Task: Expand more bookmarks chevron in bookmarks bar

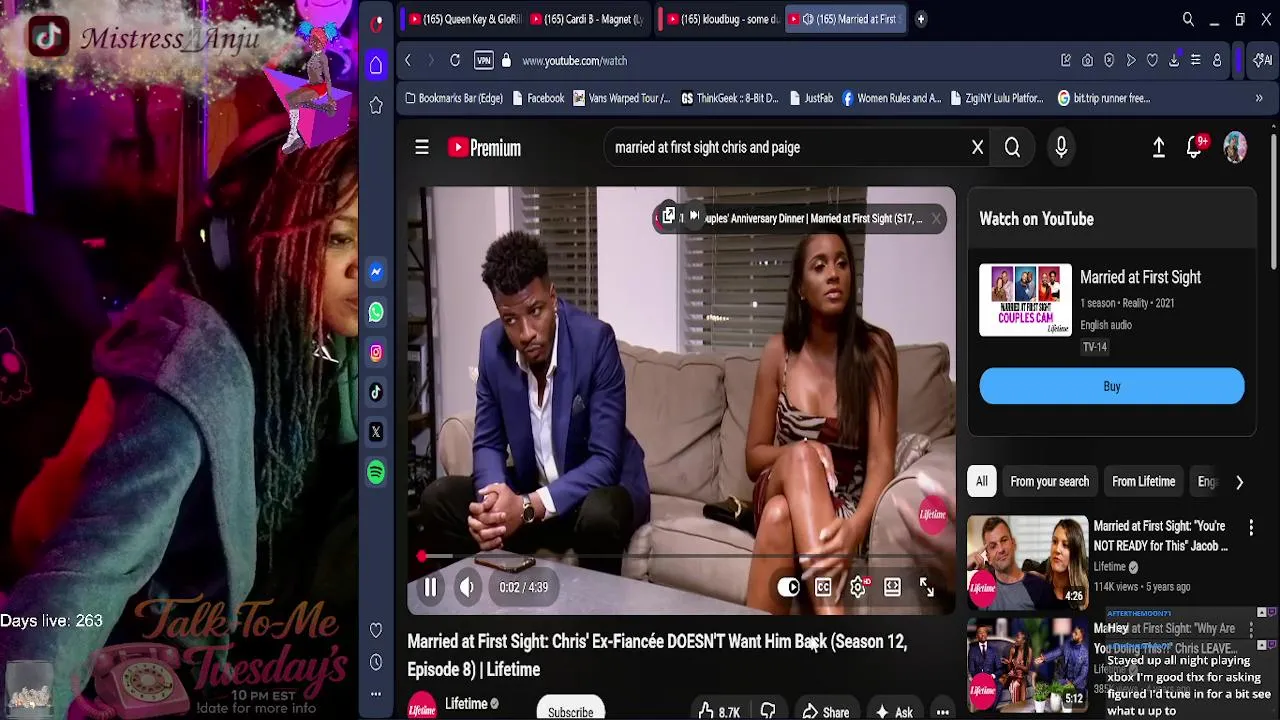Action: click(1259, 98)
